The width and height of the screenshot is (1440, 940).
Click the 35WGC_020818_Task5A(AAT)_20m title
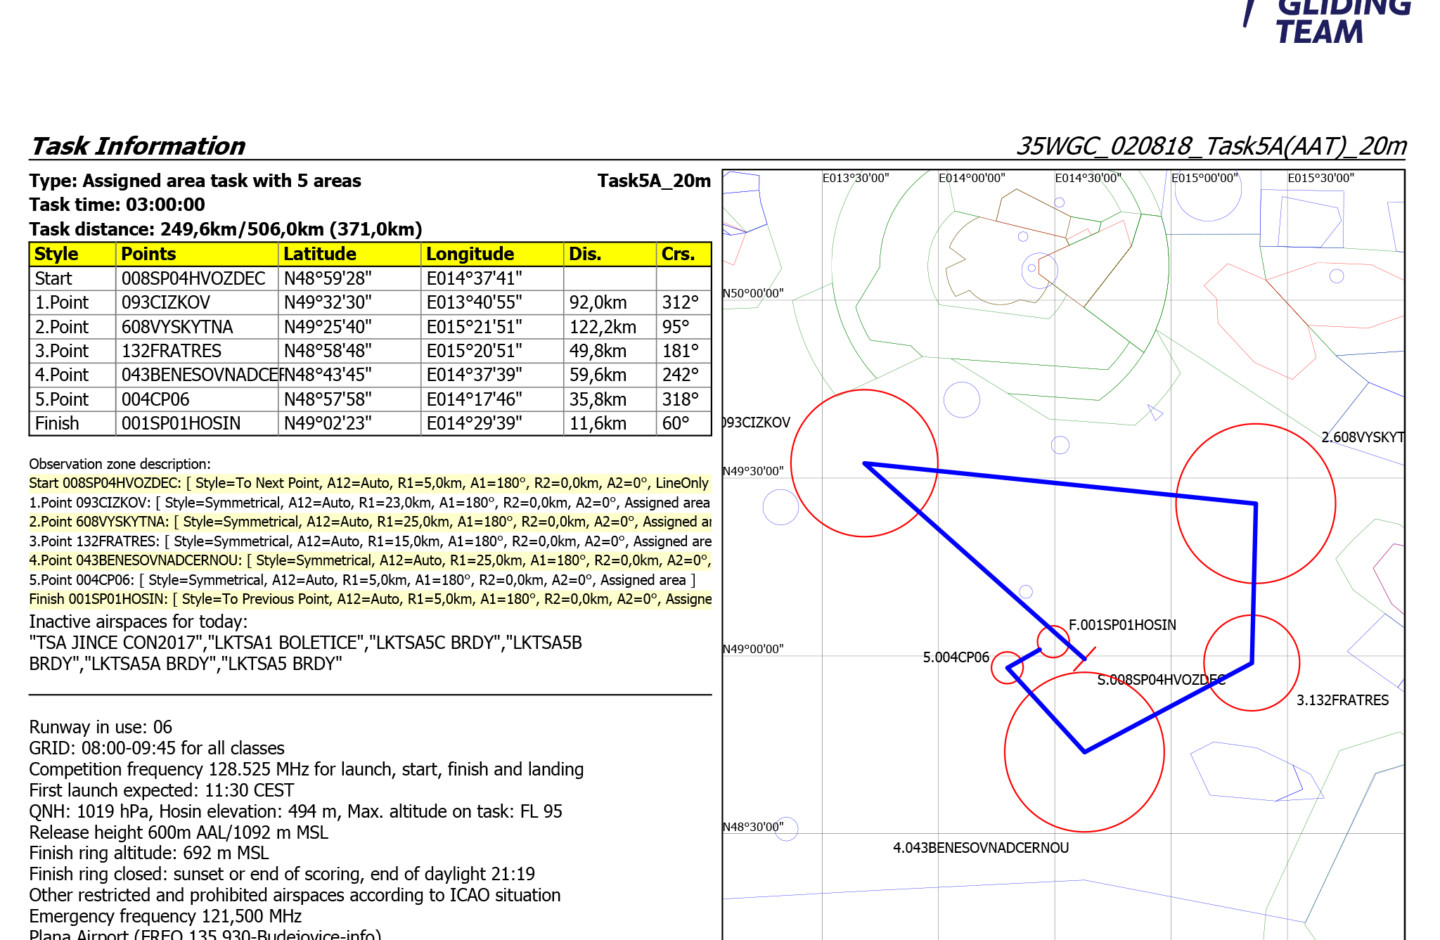[x=1211, y=146]
